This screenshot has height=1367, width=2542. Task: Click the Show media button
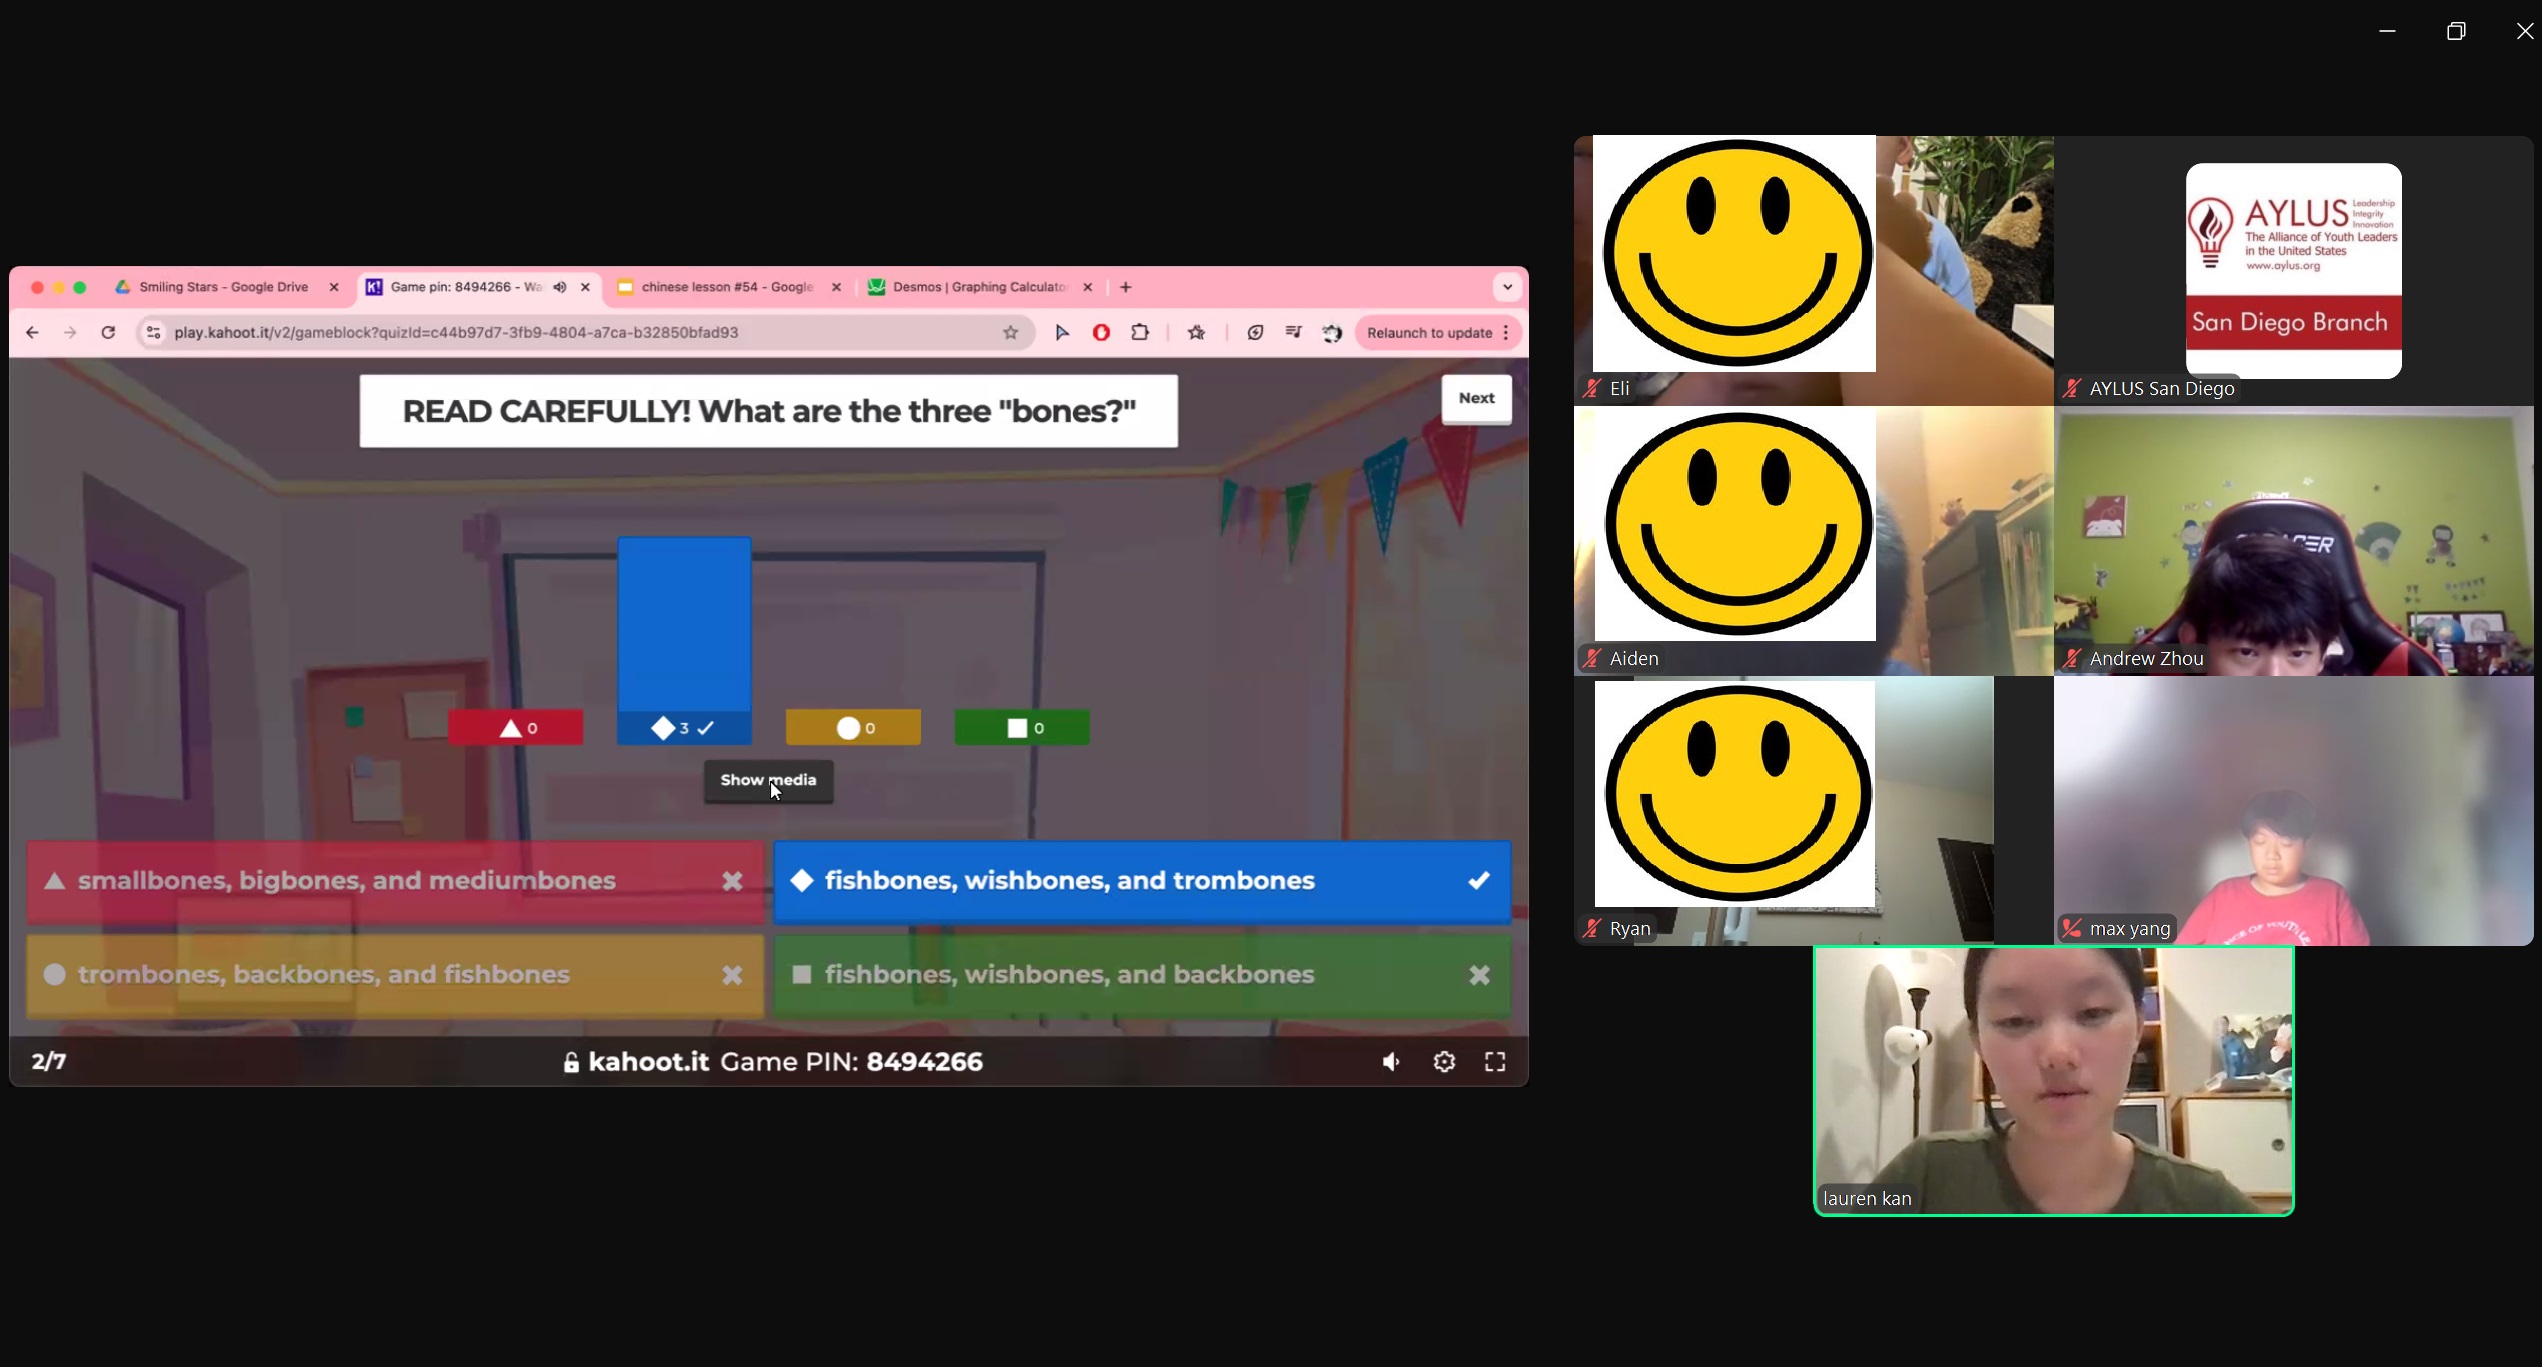click(768, 780)
